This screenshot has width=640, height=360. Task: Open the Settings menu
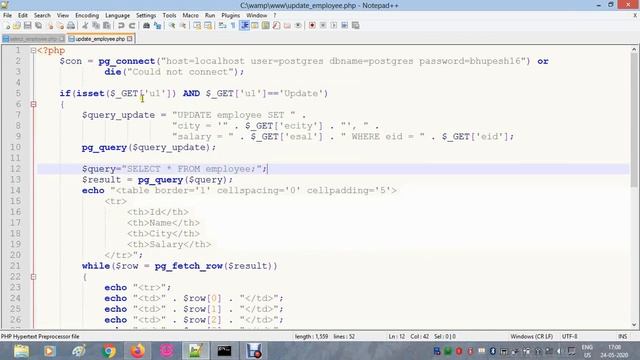pyautogui.click(x=146, y=16)
